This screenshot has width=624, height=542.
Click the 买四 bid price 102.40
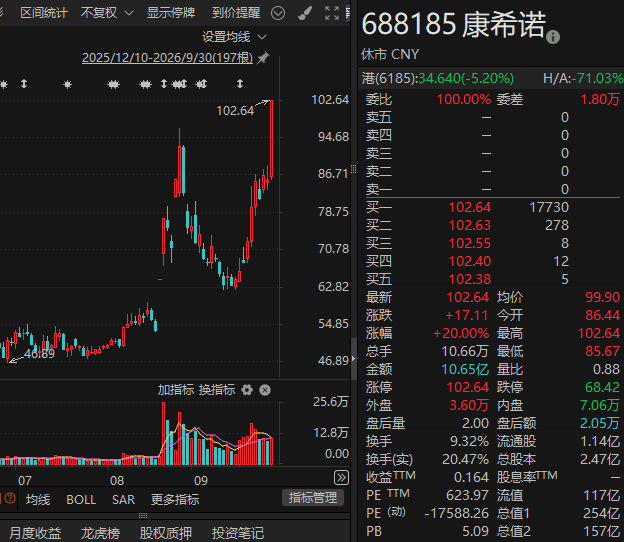470,261
